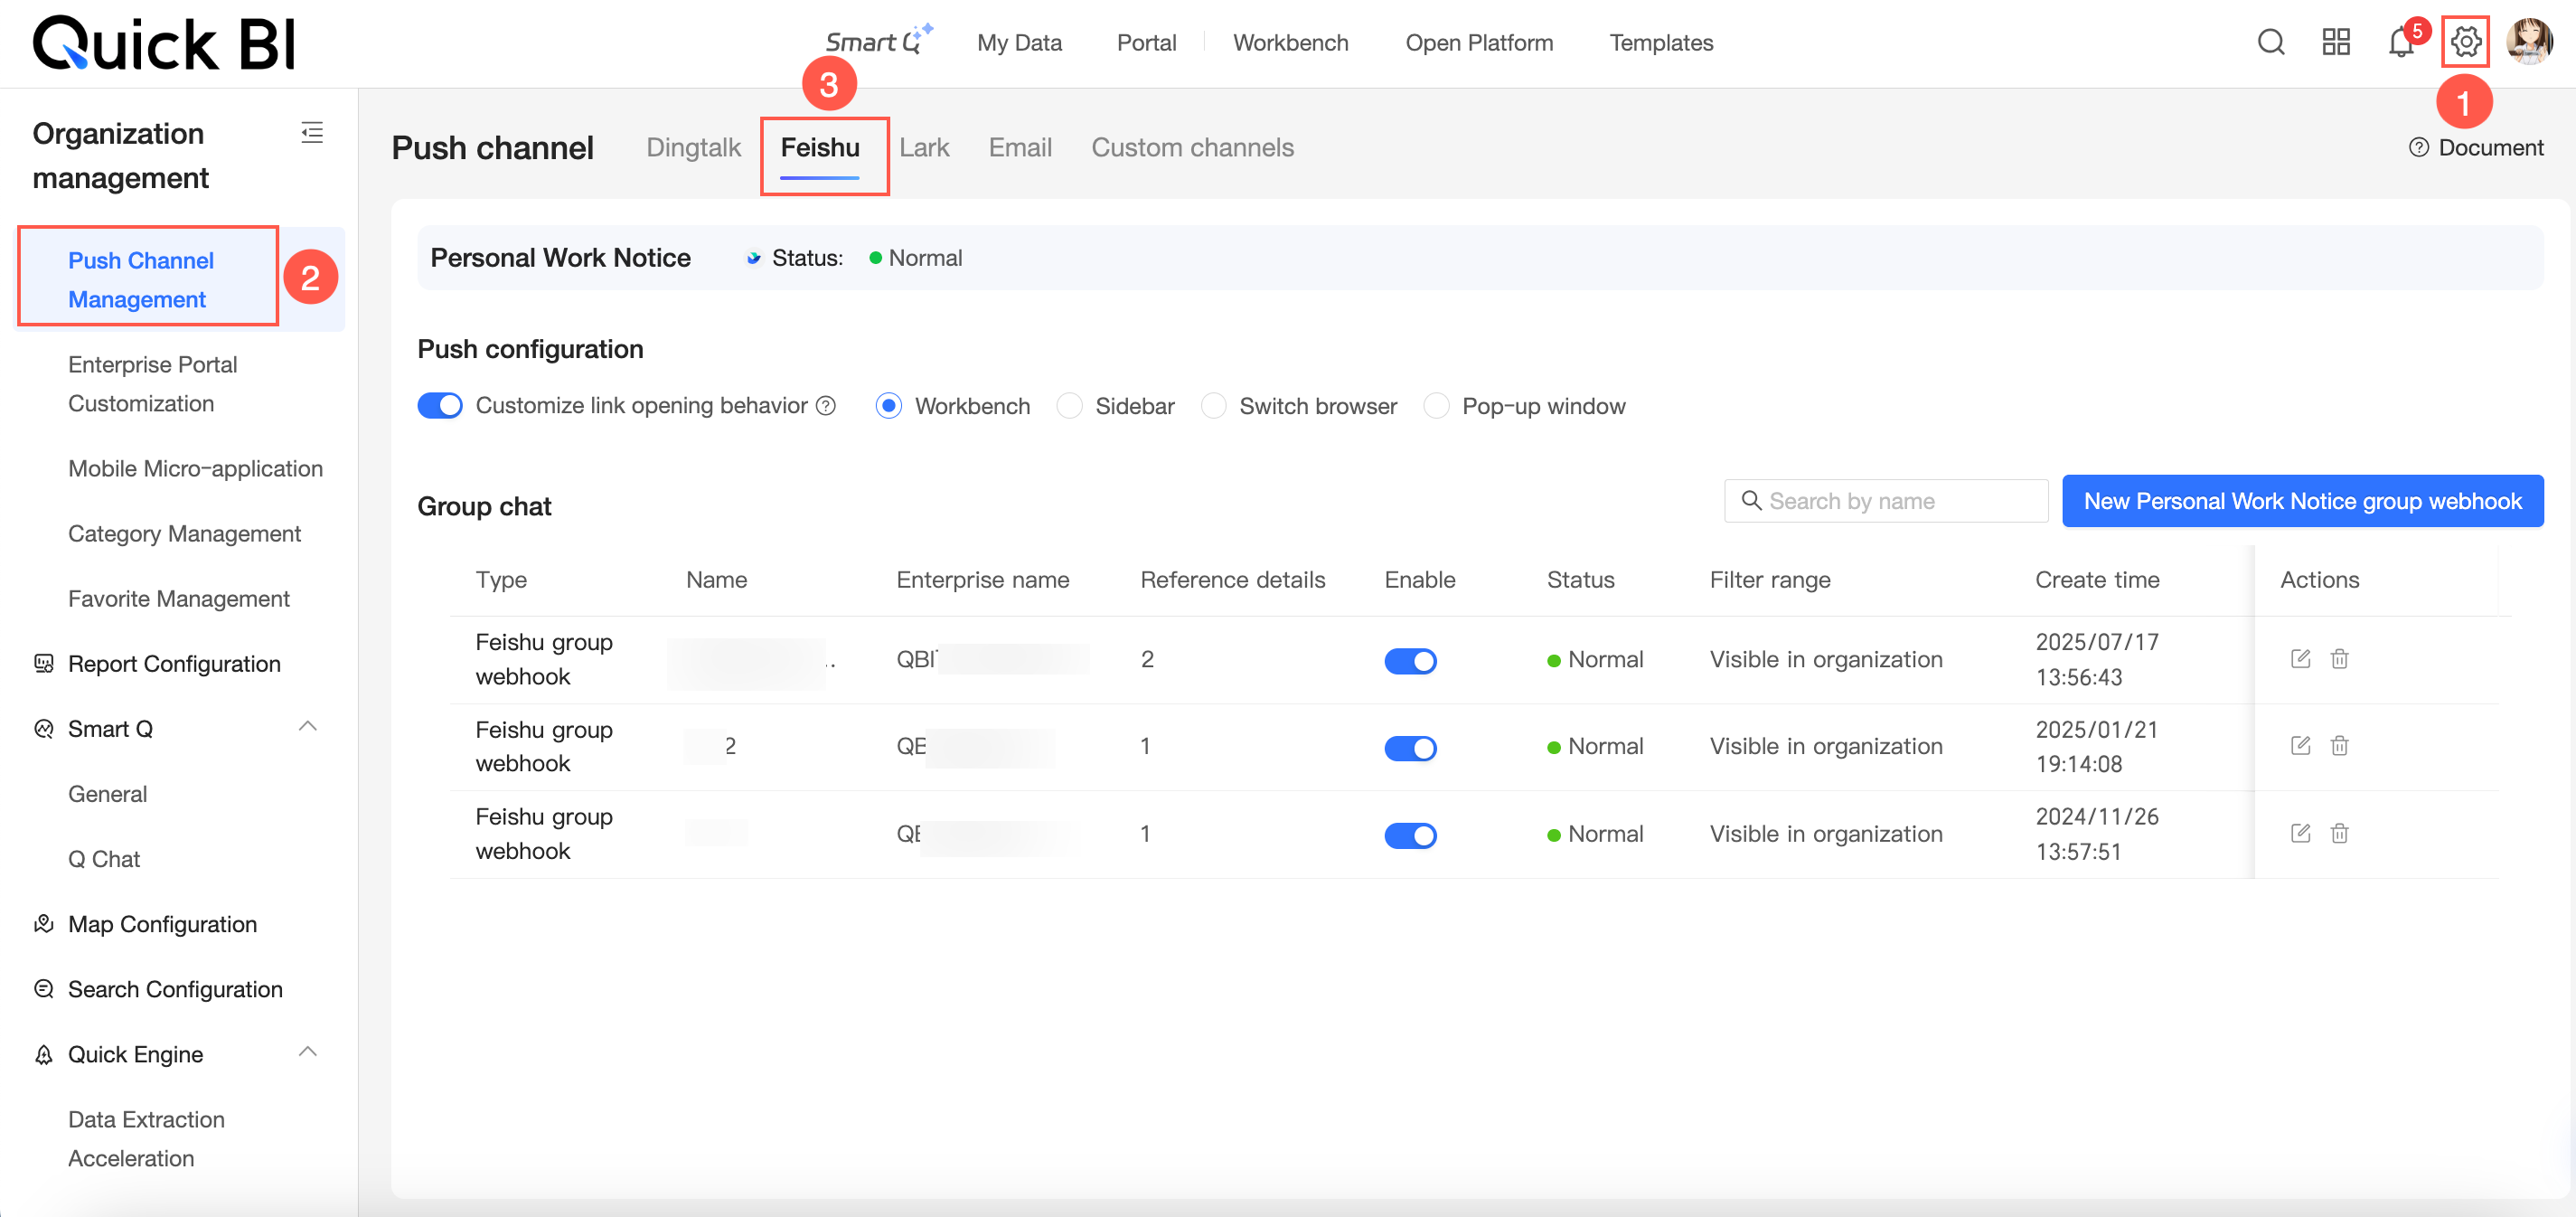Click the user avatar picture
Screen dimensions: 2576x1217
pos(2529,42)
